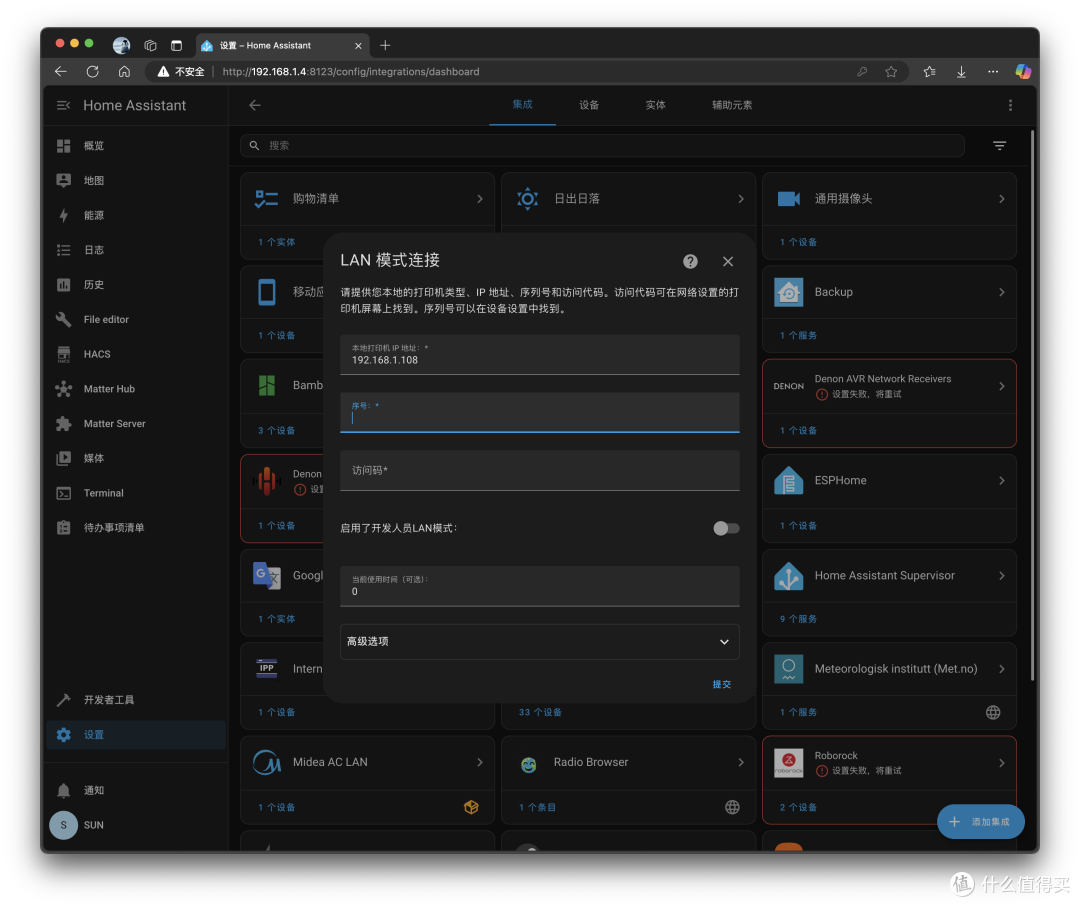Switch to the 实体 (Entities) tab
Image resolution: width=1080 pixels, height=907 pixels.
(655, 105)
